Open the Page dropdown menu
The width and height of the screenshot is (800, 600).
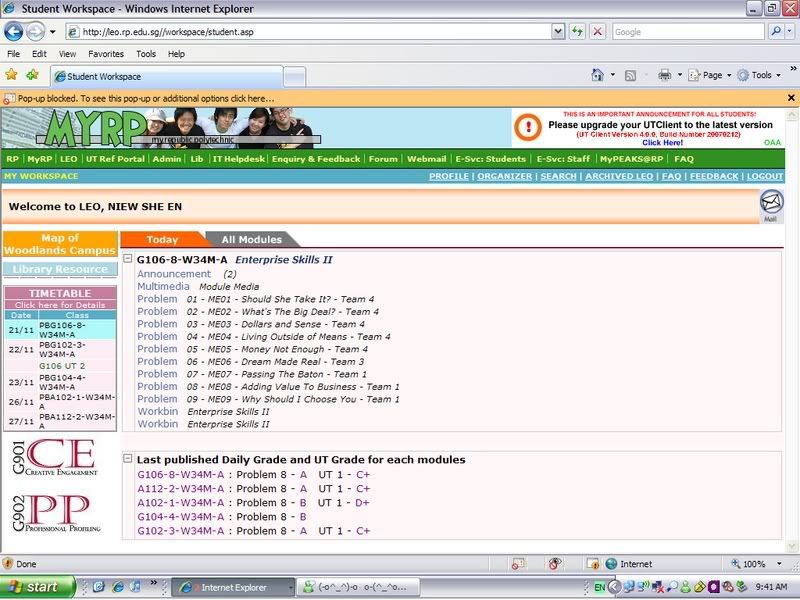(711, 75)
